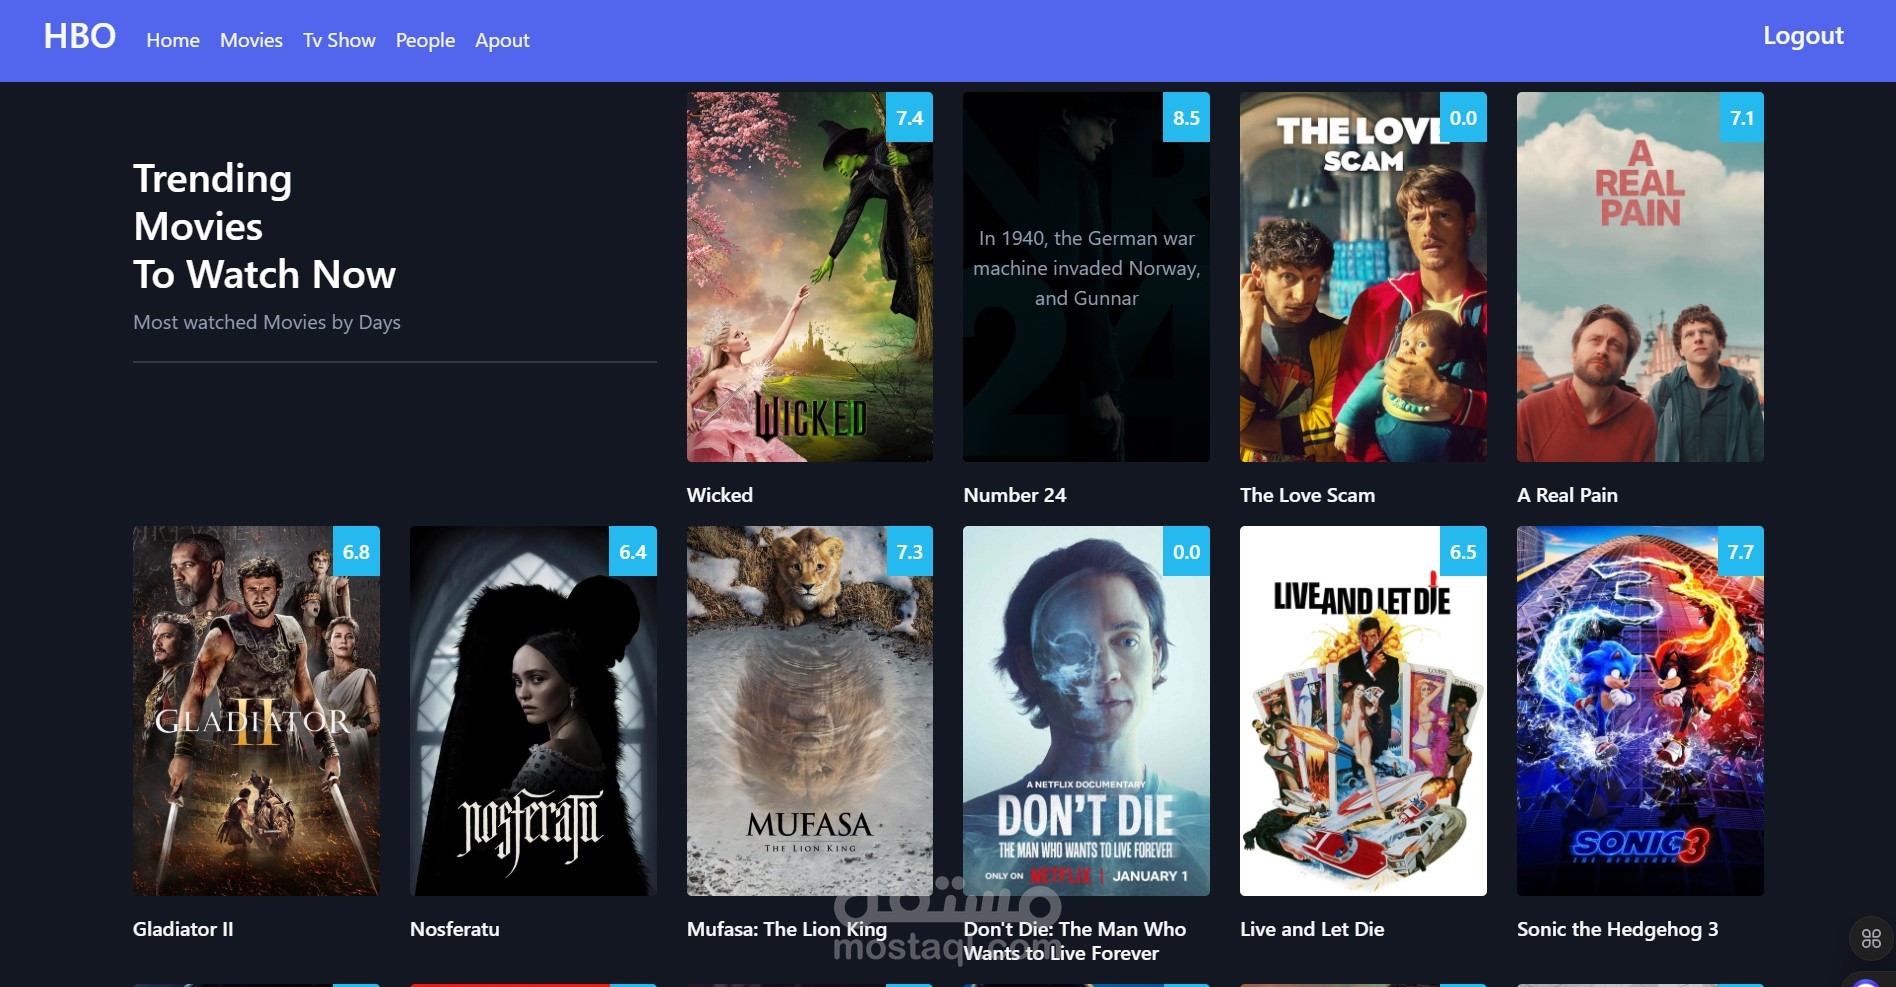Image resolution: width=1896 pixels, height=987 pixels.
Task: Click the Logout link
Action: tap(1803, 36)
